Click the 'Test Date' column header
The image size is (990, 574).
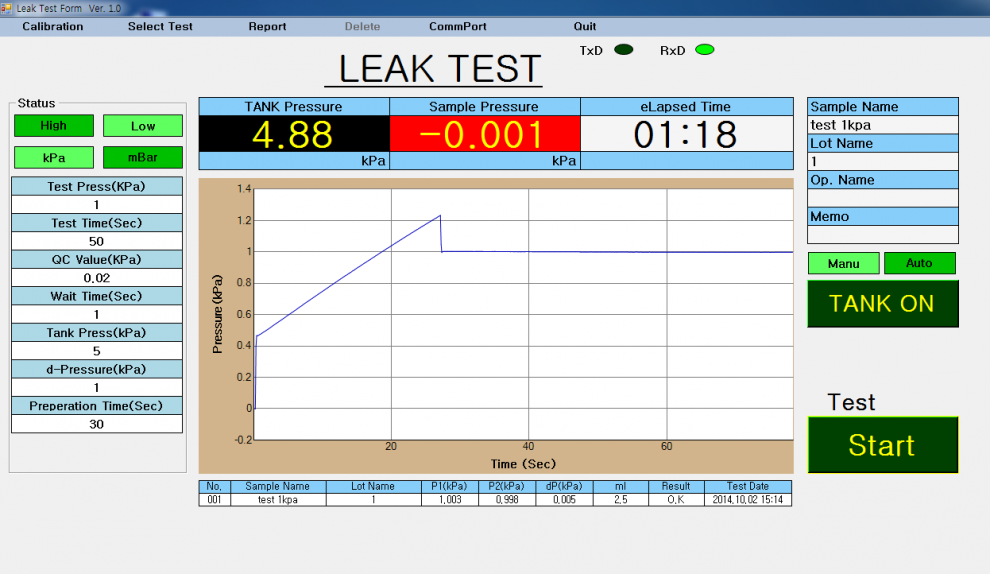coord(748,486)
